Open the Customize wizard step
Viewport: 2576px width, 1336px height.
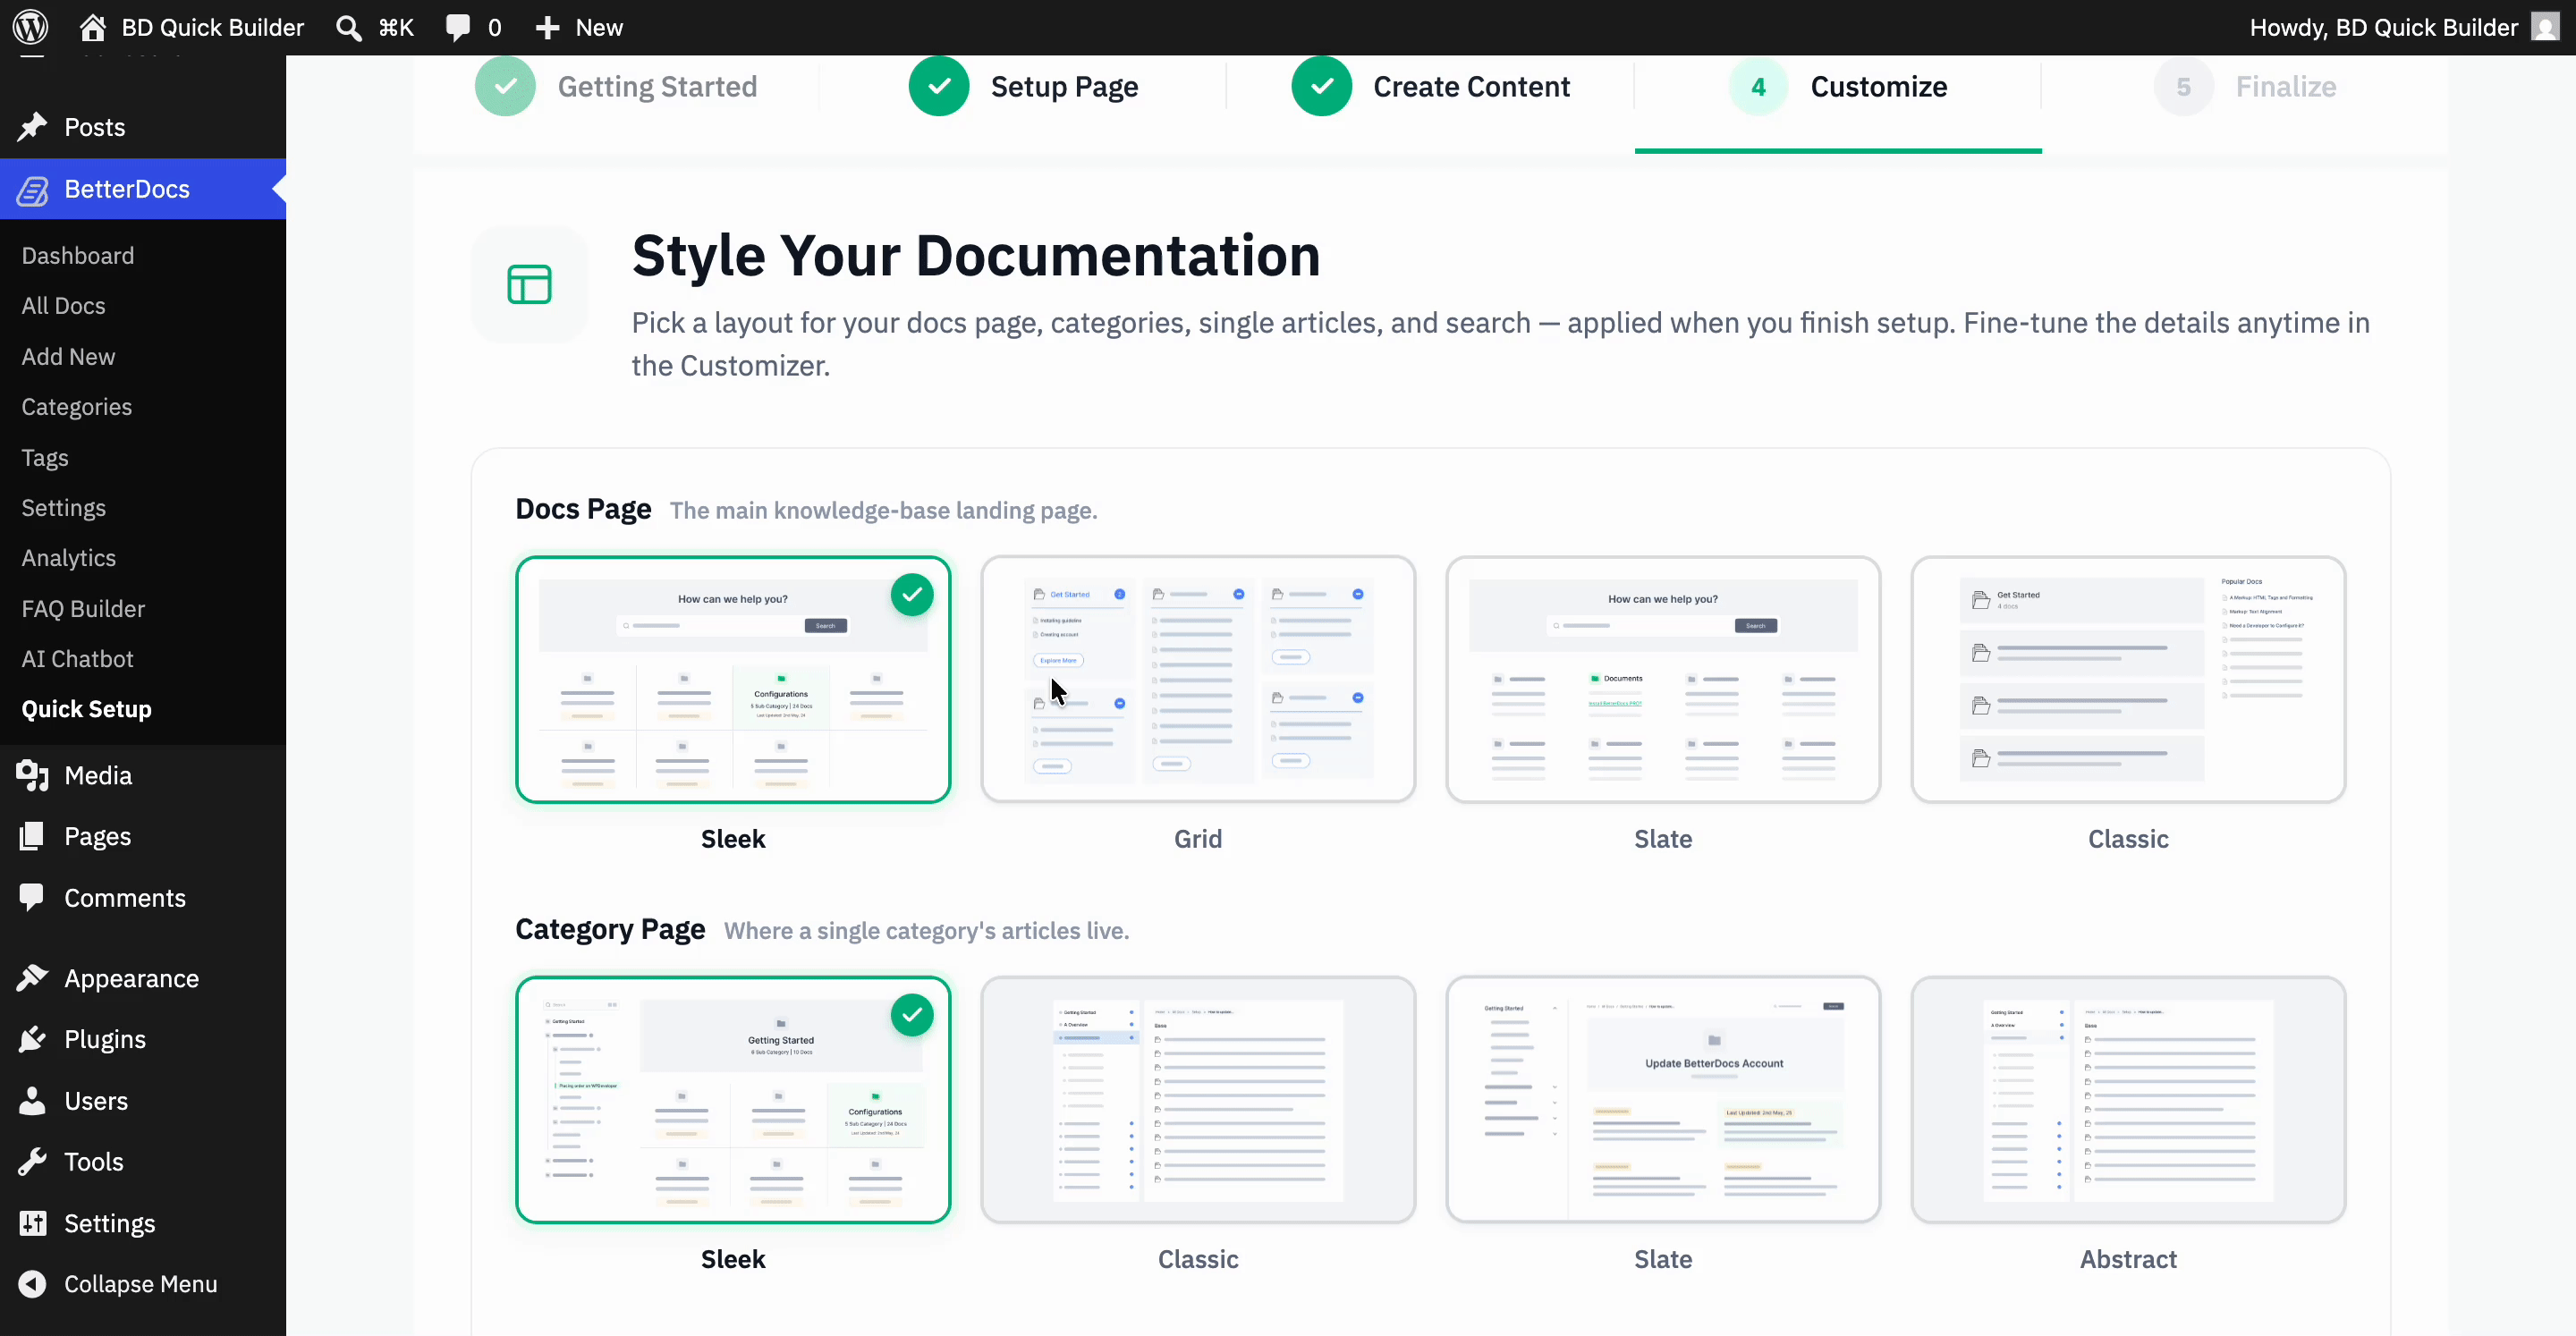(1838, 87)
